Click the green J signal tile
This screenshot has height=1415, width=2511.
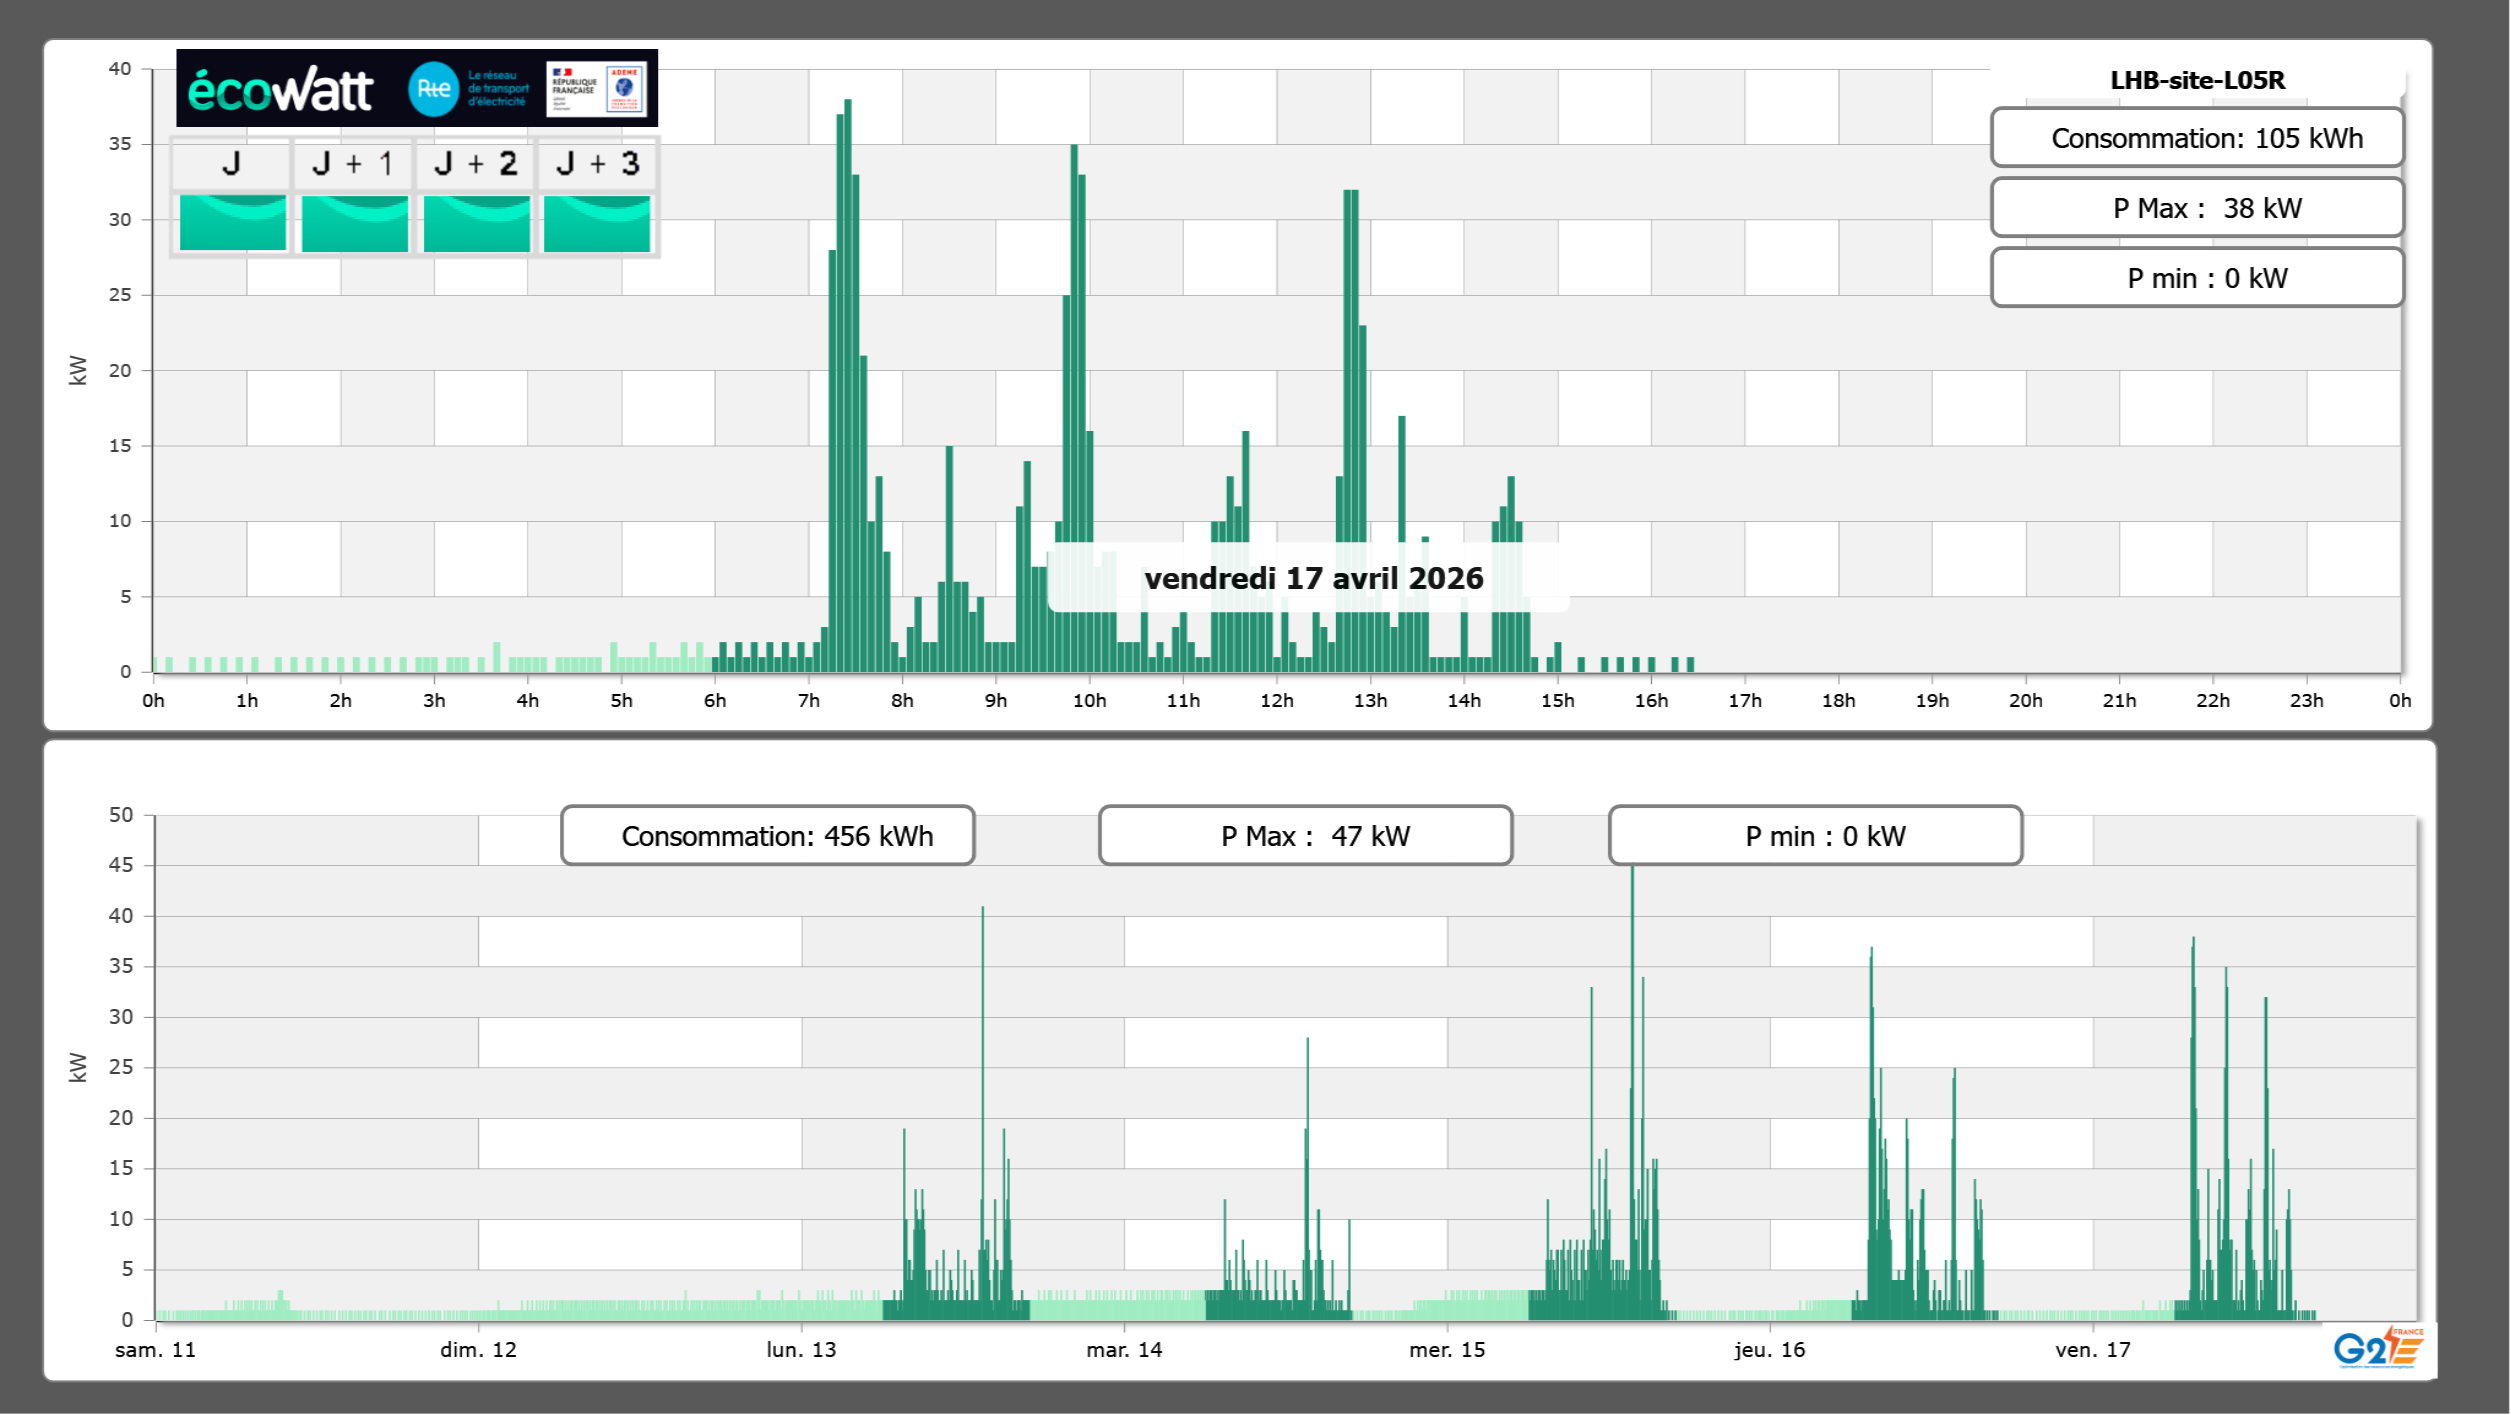point(233,223)
